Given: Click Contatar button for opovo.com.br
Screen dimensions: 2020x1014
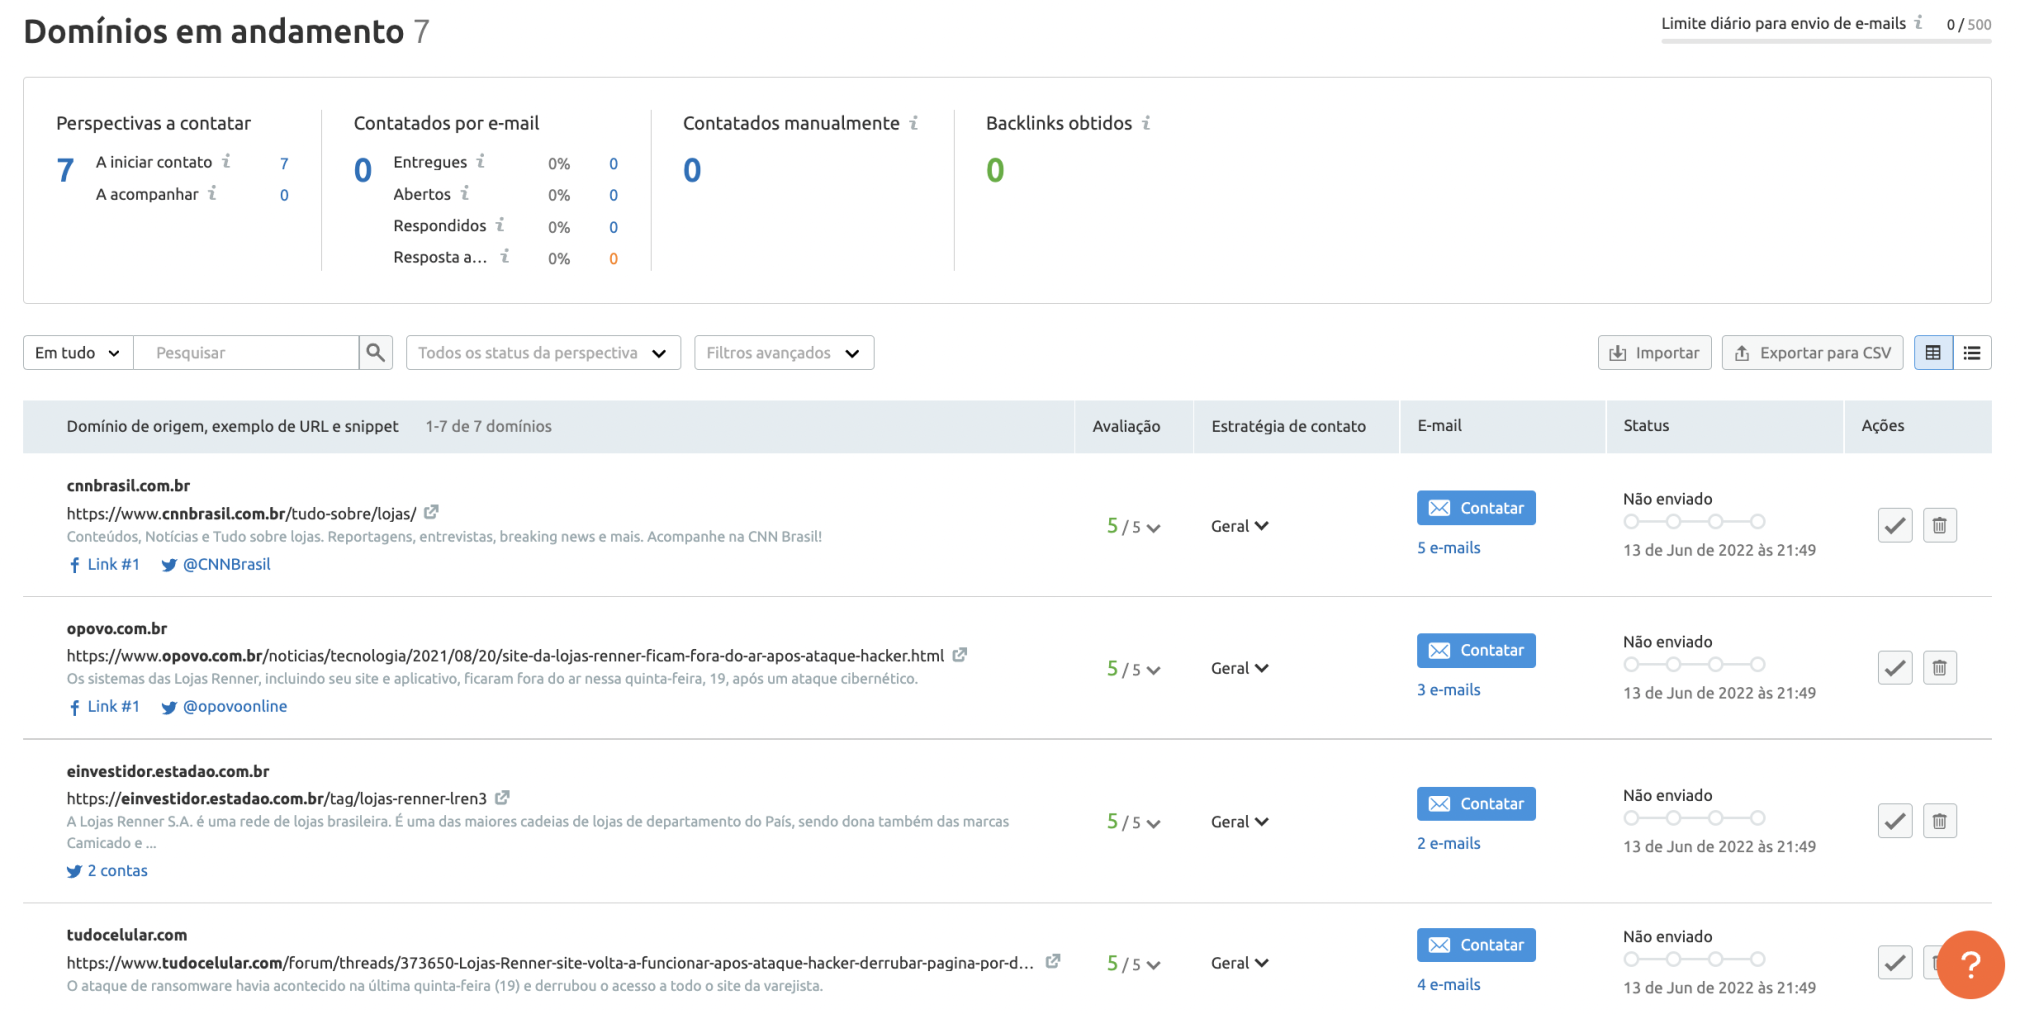Looking at the screenshot, I should 1476,650.
